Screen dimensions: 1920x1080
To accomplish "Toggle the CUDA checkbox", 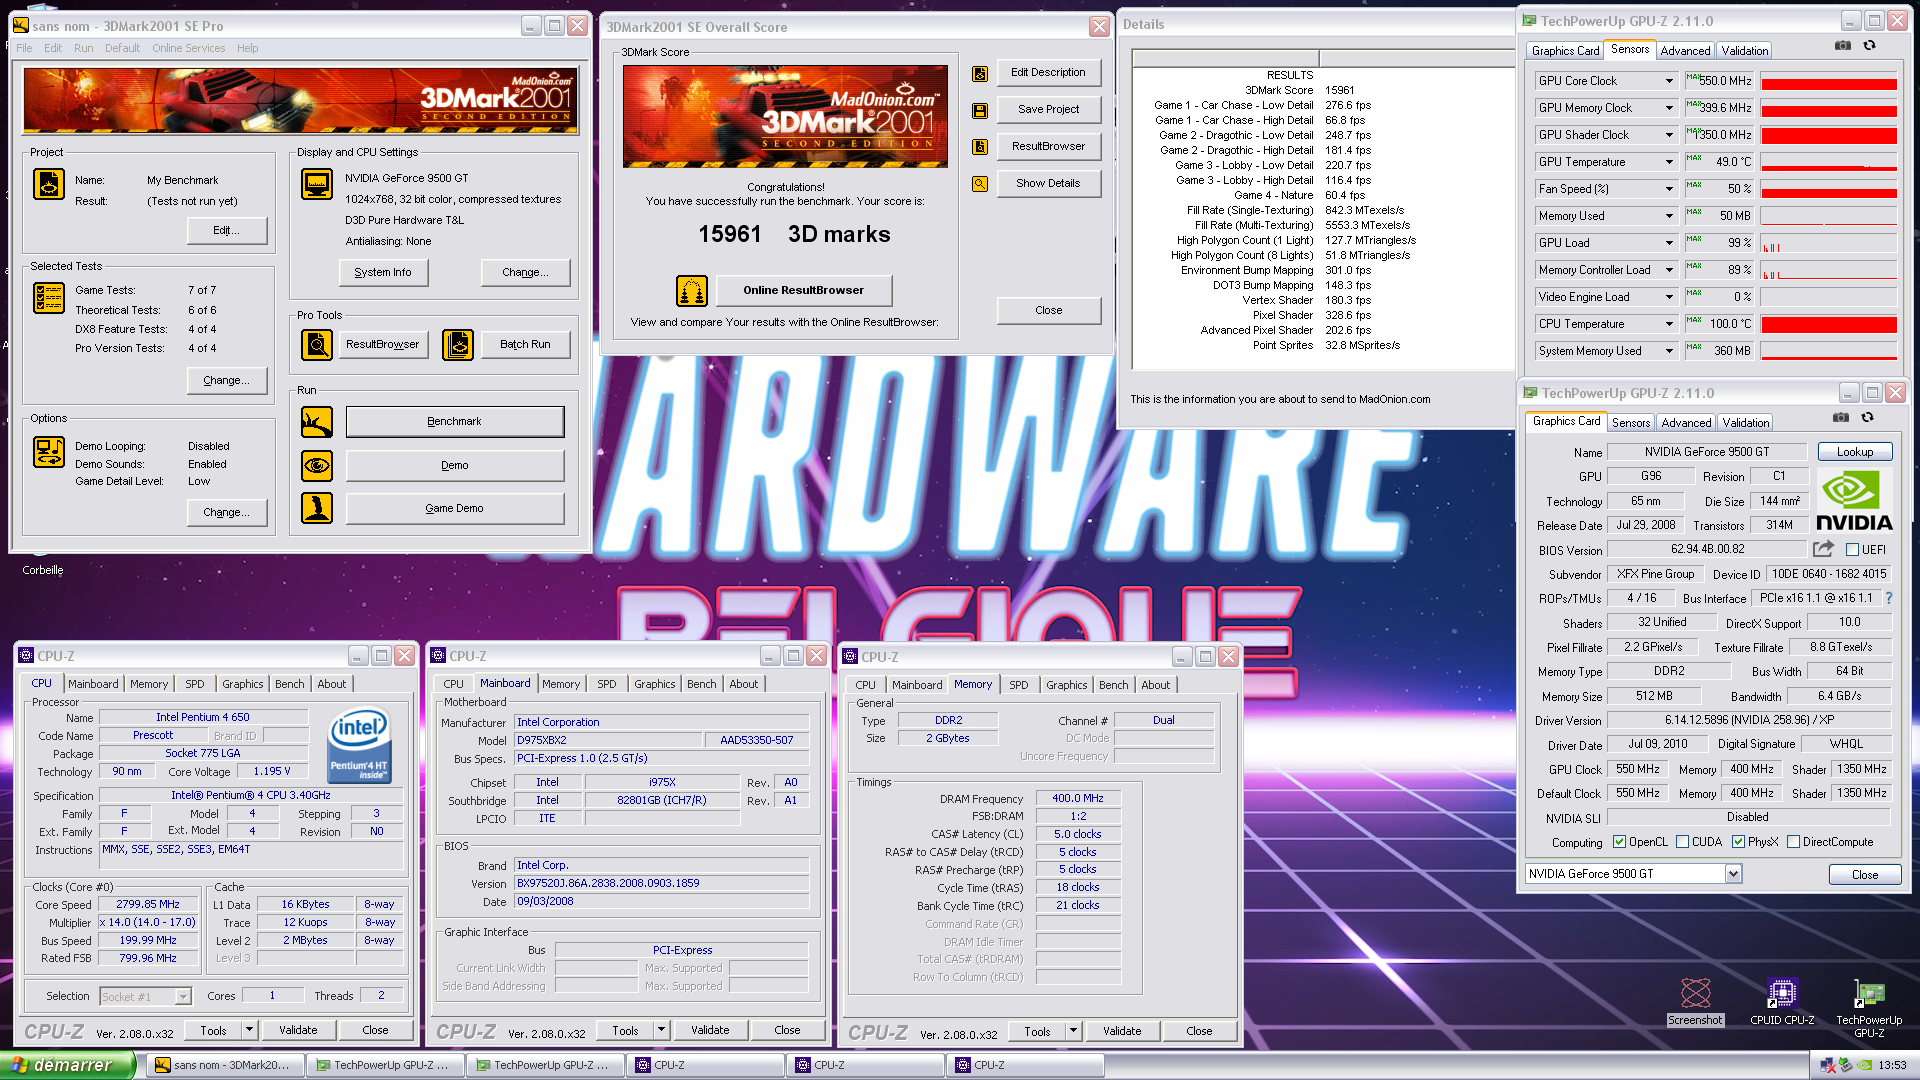I will 1682,842.
